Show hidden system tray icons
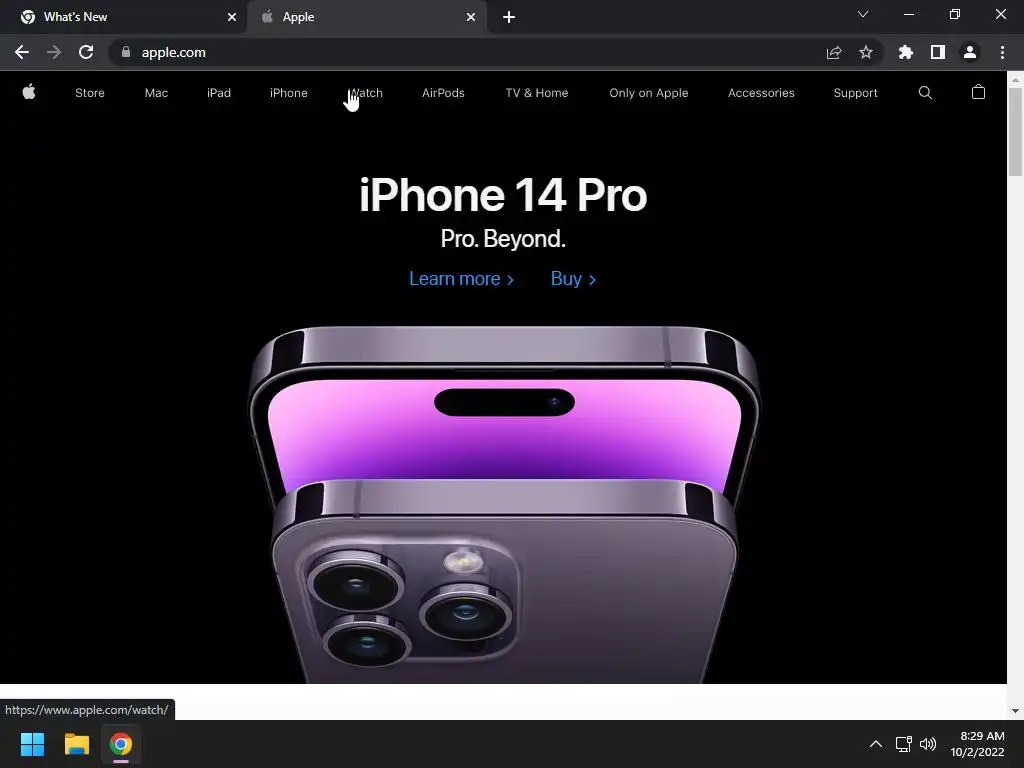Screen dimensions: 1024x768 (x=876, y=744)
